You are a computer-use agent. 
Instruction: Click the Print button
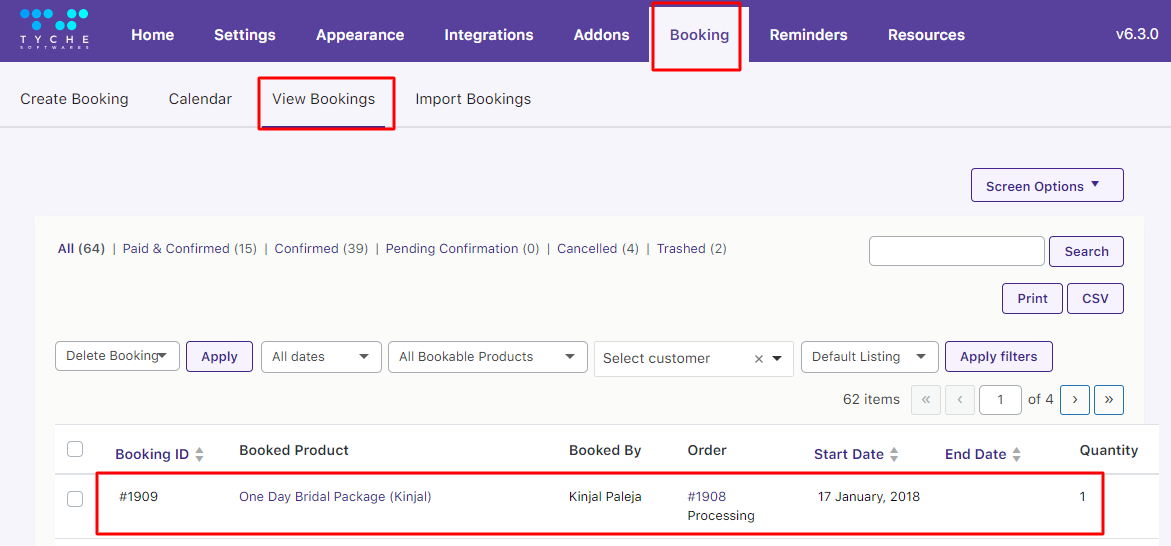click(x=1032, y=298)
